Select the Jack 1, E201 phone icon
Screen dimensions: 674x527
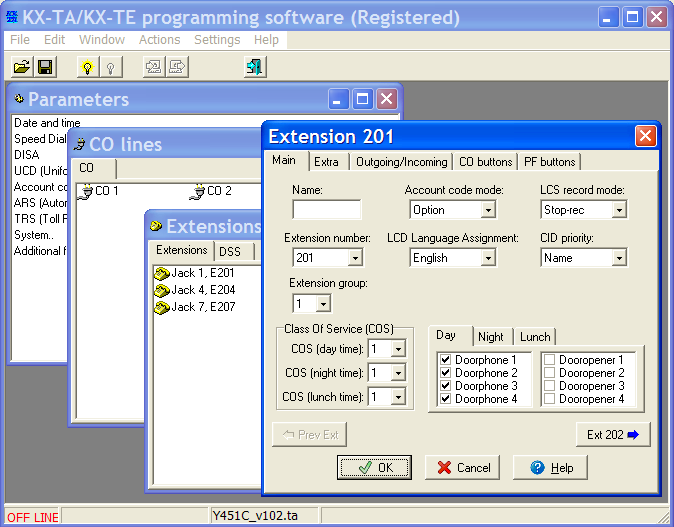point(162,273)
